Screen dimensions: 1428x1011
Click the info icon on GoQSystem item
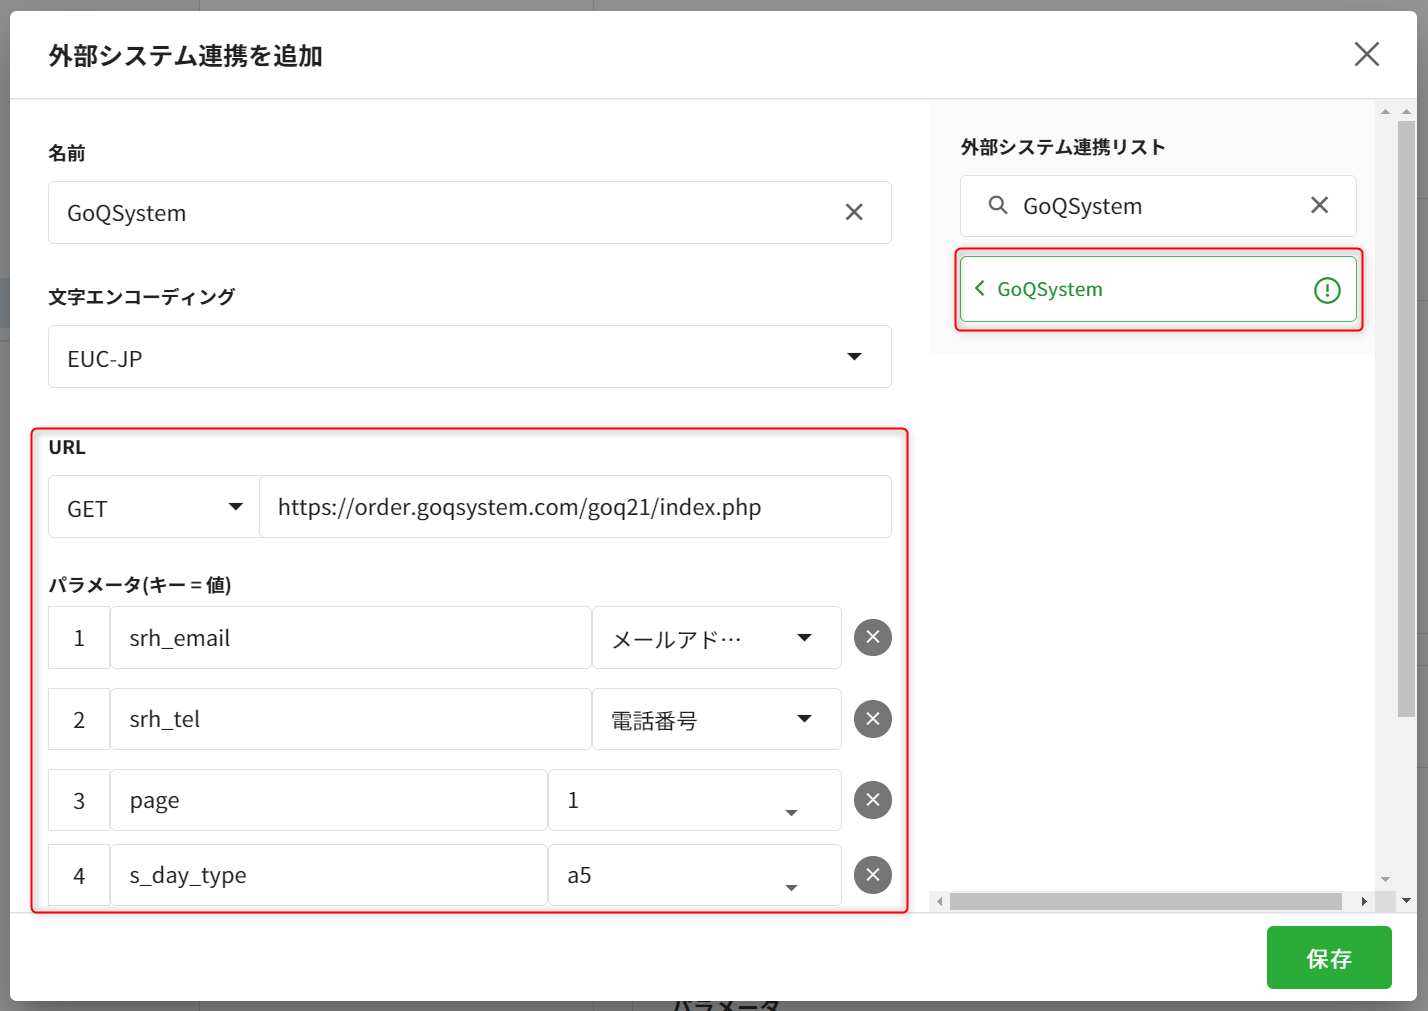click(1326, 290)
